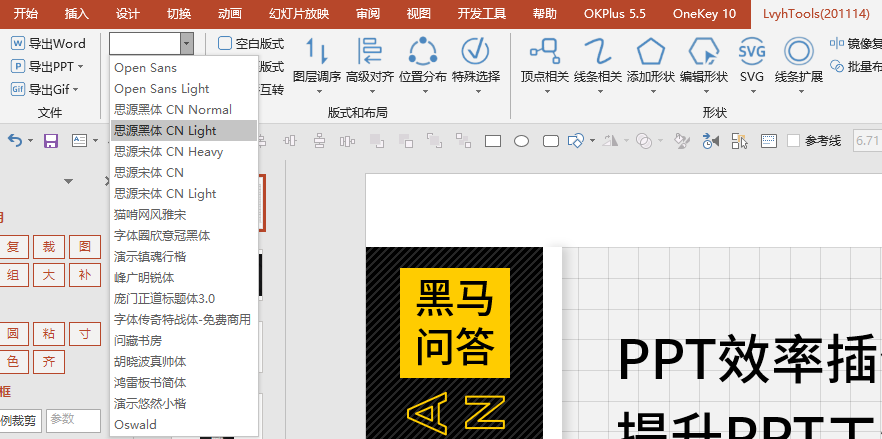
Task: Click the 复 button in side panel
Action: (13, 247)
